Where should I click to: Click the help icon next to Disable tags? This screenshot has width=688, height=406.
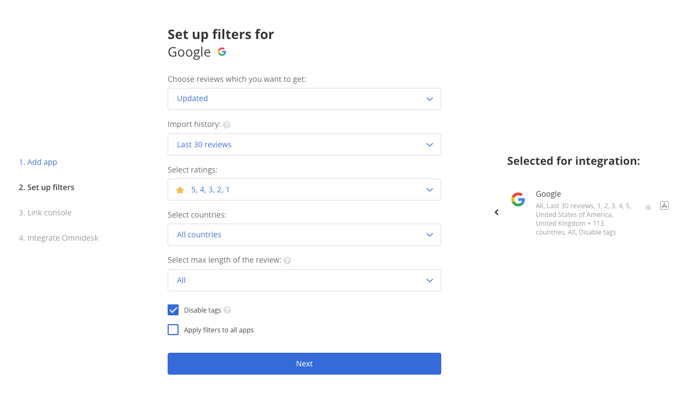[227, 310]
